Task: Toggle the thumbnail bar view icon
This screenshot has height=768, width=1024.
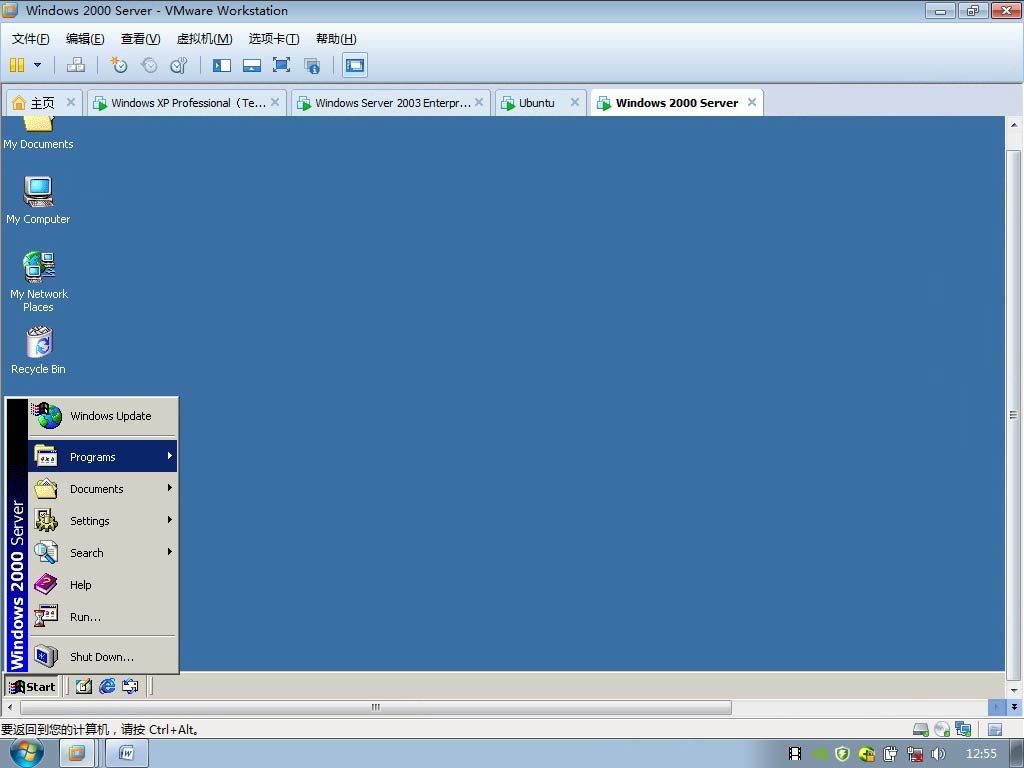Action: (x=251, y=65)
